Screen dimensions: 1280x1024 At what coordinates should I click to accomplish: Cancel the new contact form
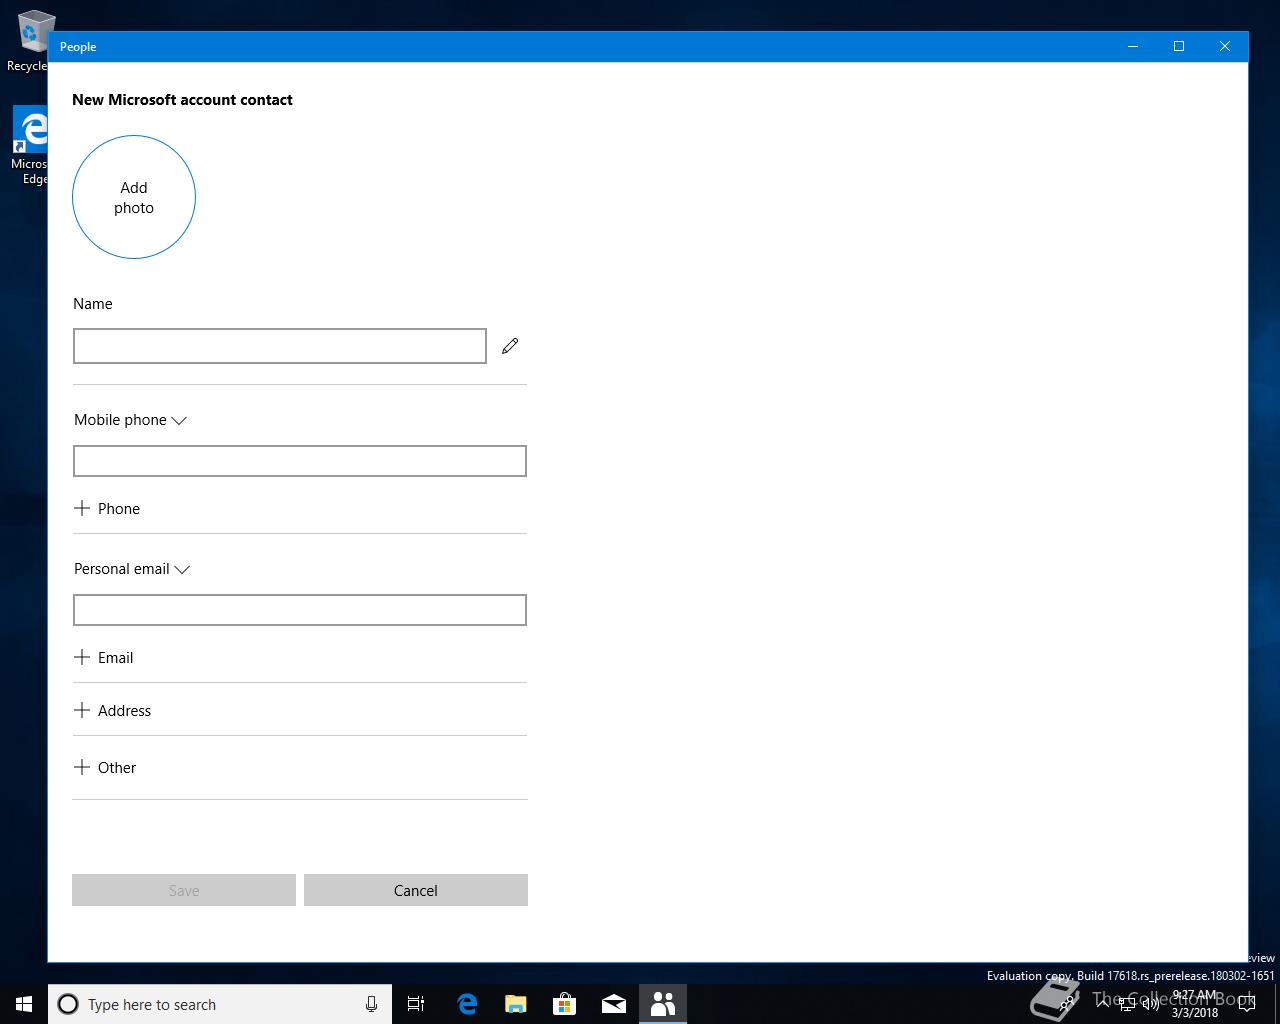tap(416, 890)
